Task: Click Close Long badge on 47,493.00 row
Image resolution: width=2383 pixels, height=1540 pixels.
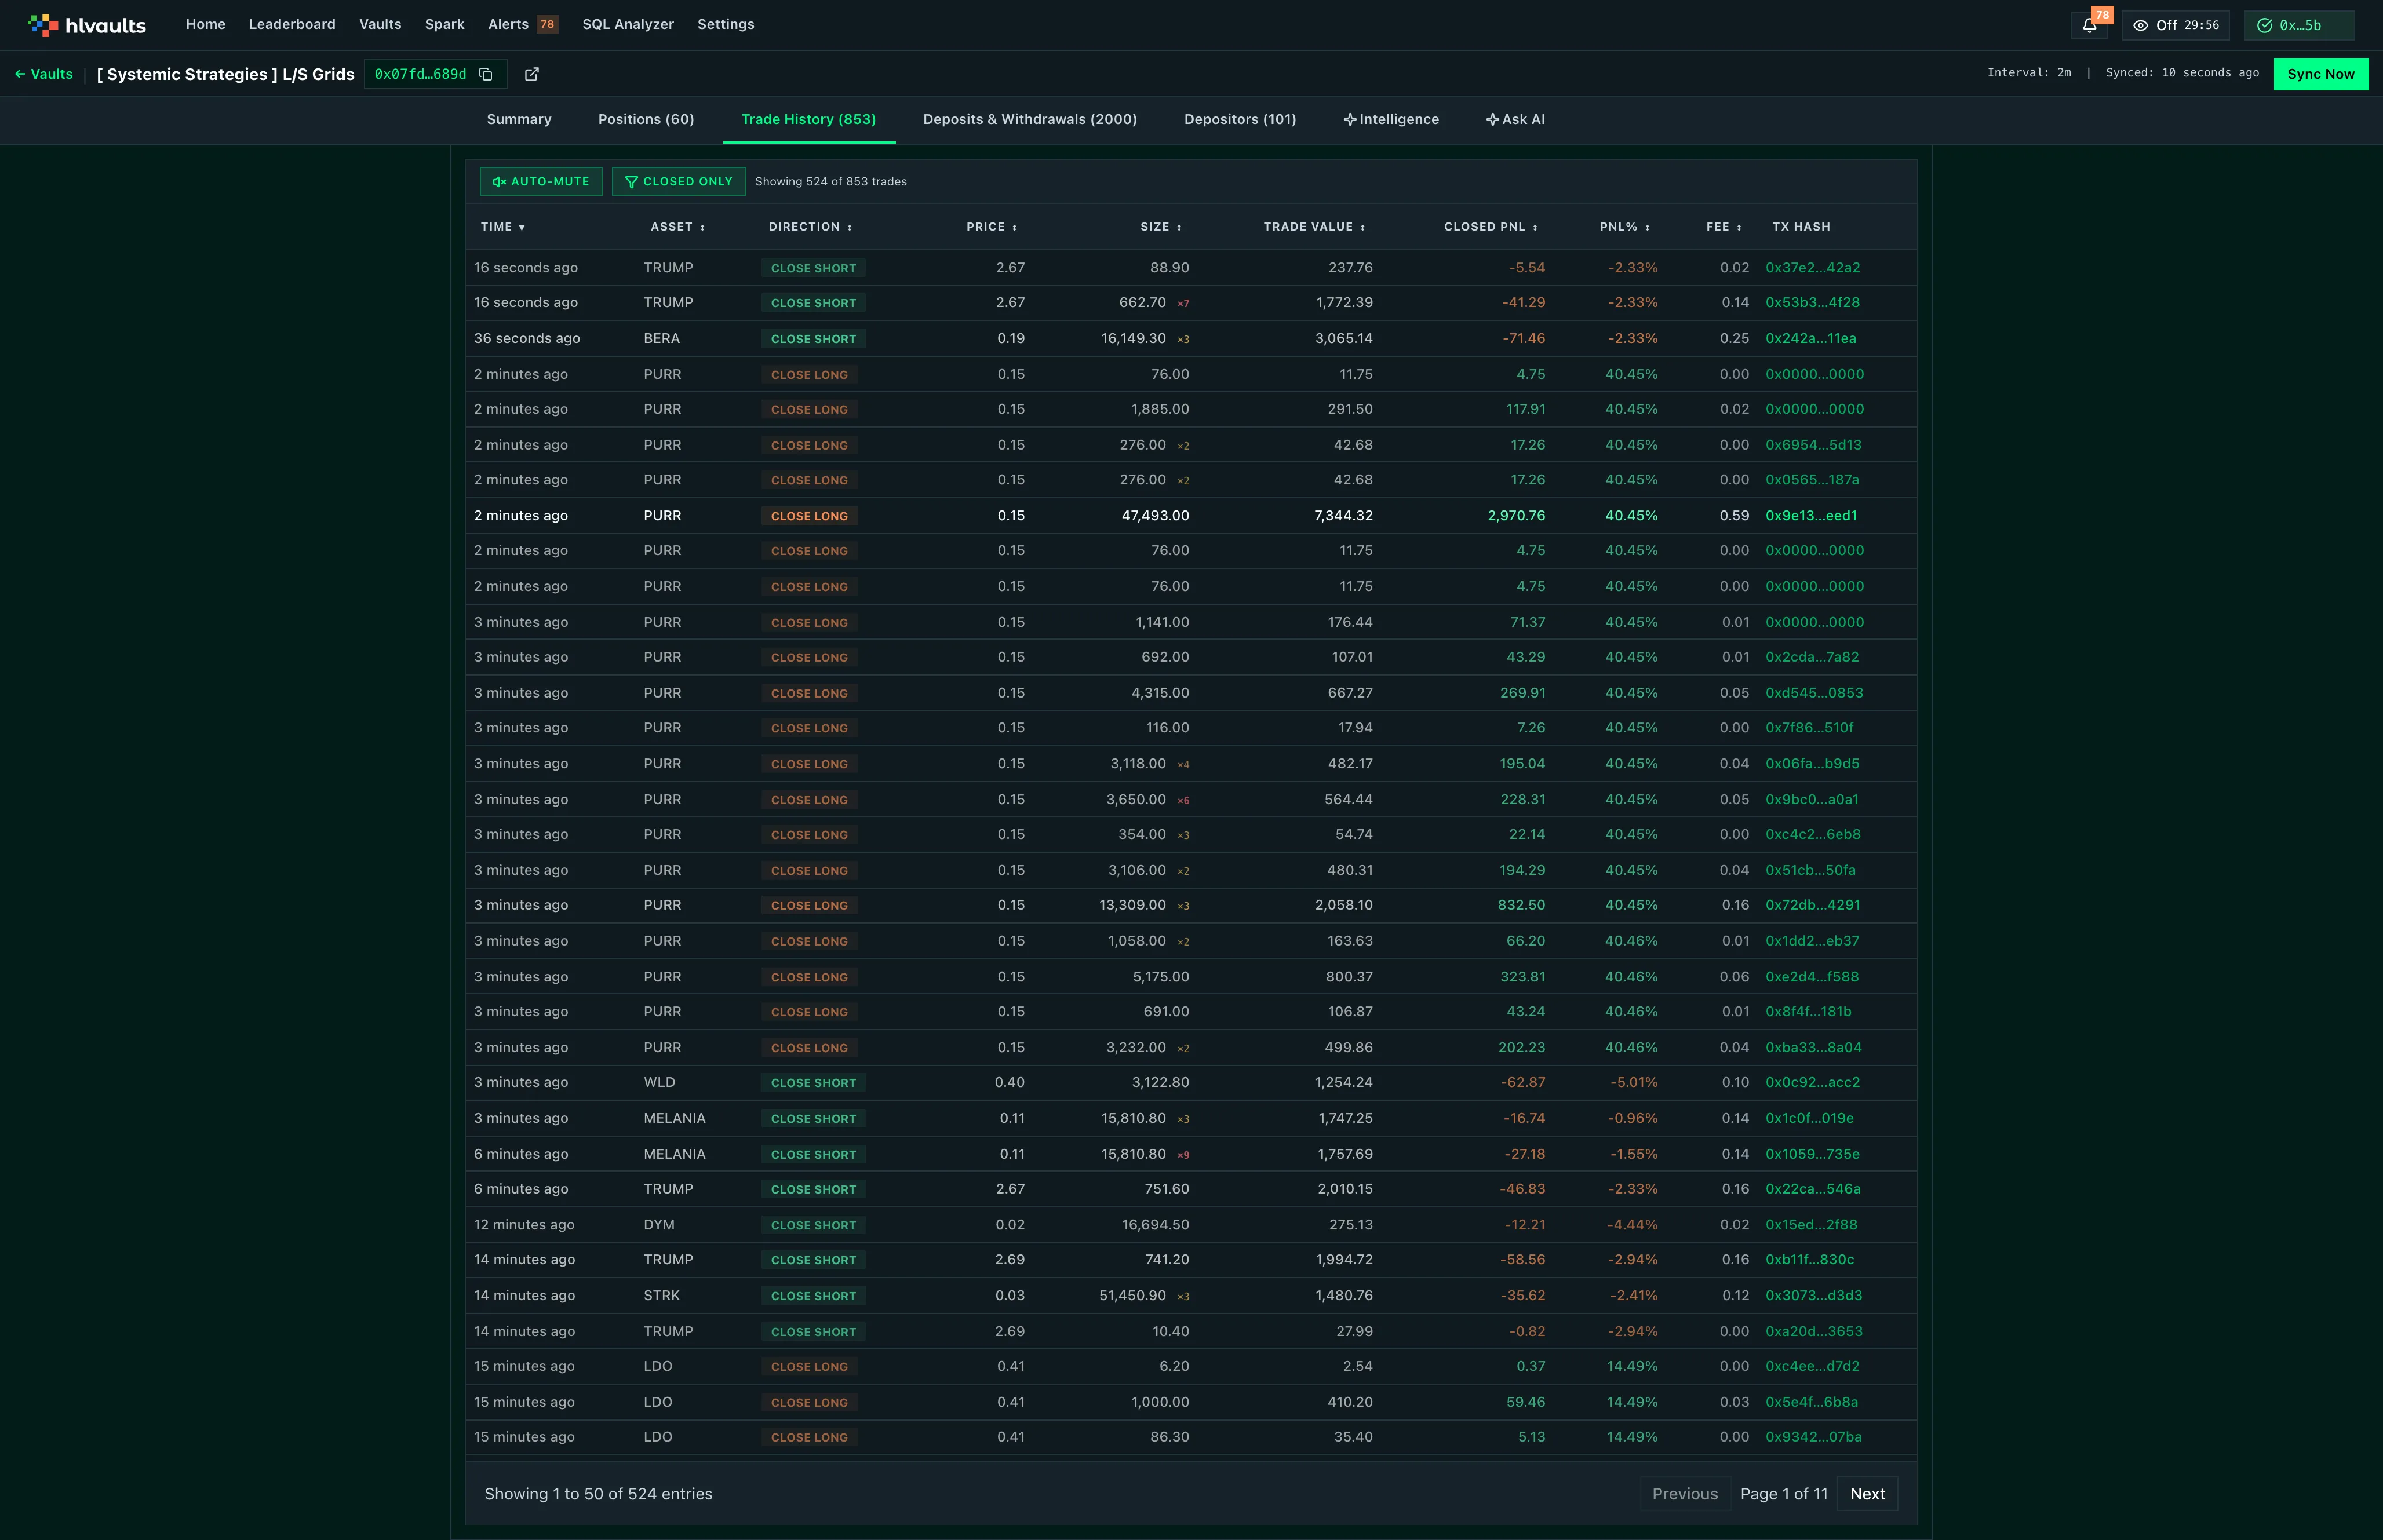Action: coord(809,516)
